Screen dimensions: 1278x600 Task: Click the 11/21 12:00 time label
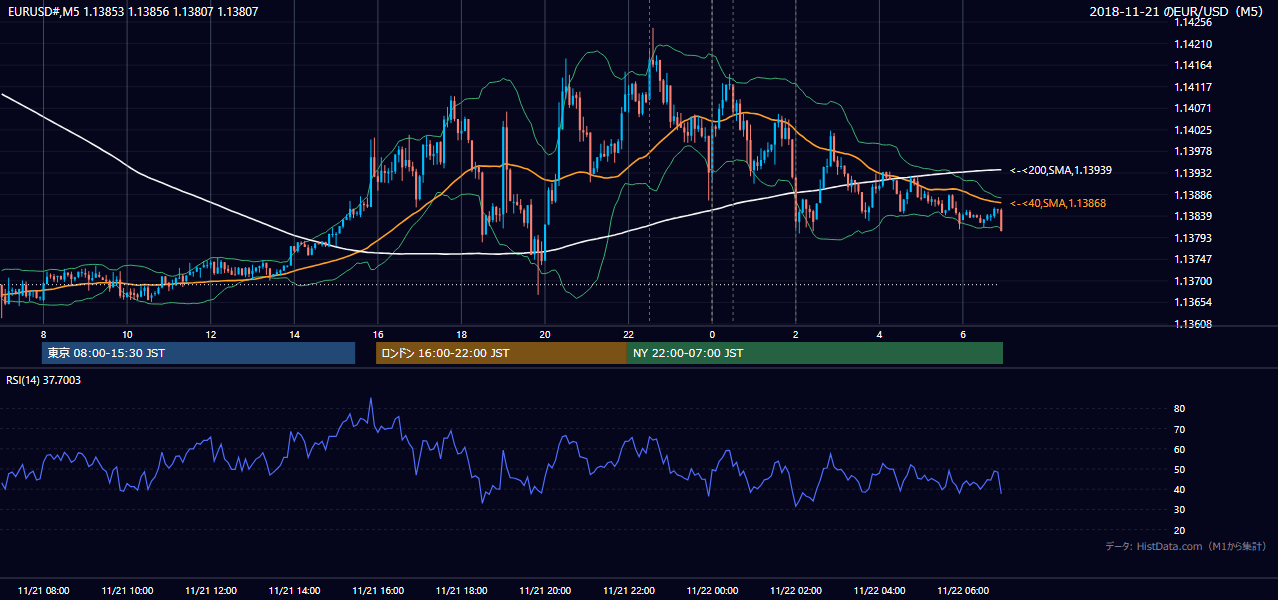(x=211, y=591)
